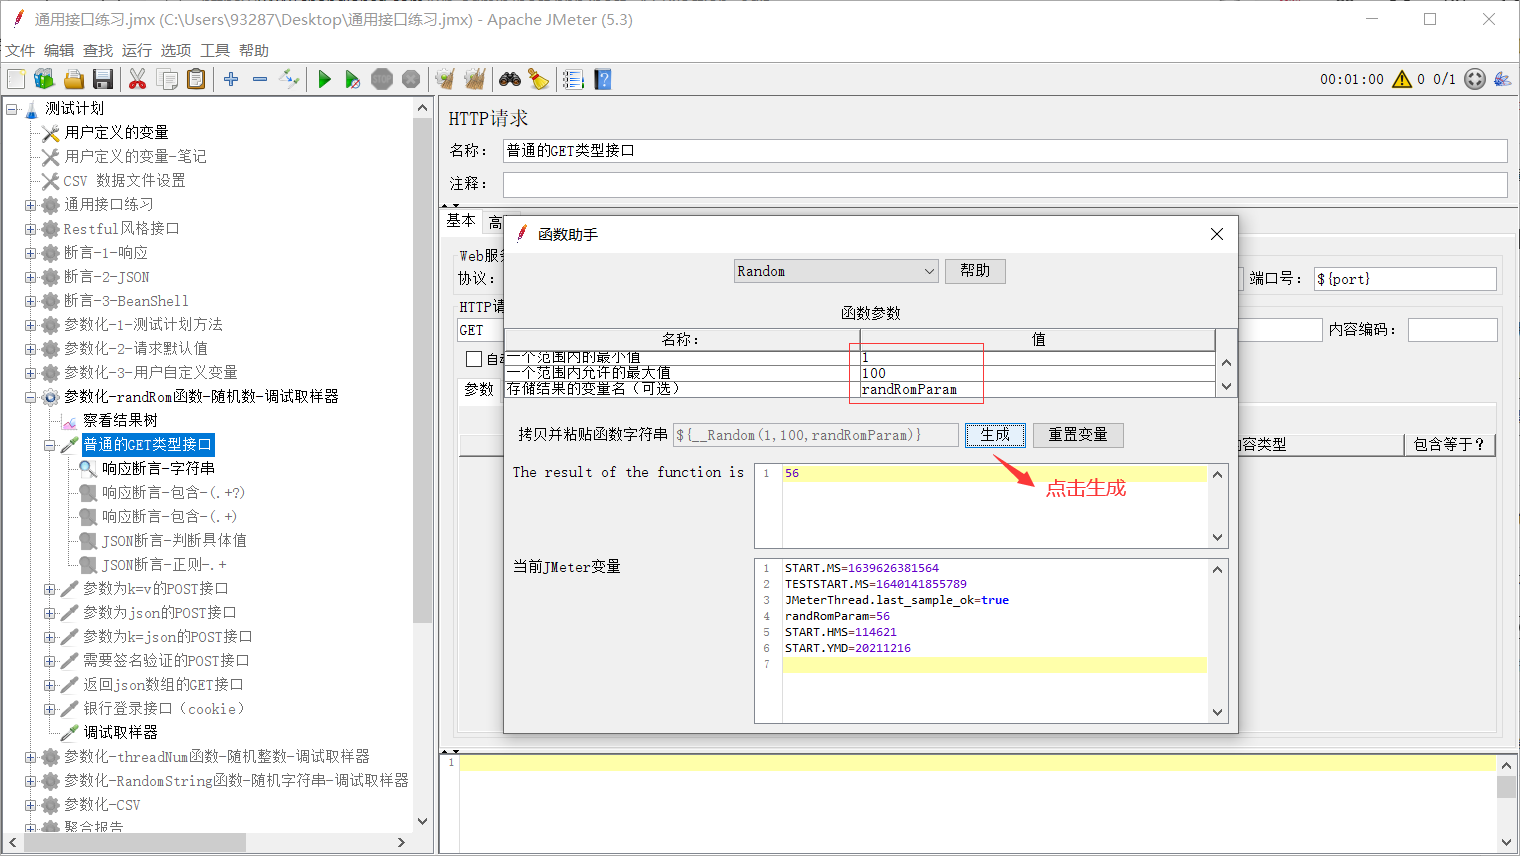Select JSON断言-判断具体值 in the tree

coord(174,541)
